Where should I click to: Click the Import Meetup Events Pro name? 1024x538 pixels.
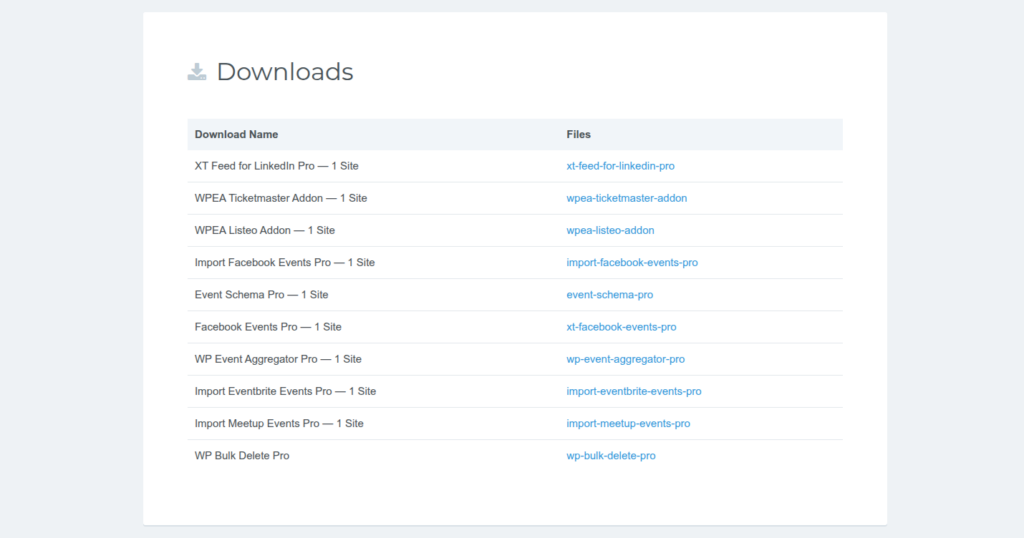pyautogui.click(x=279, y=423)
